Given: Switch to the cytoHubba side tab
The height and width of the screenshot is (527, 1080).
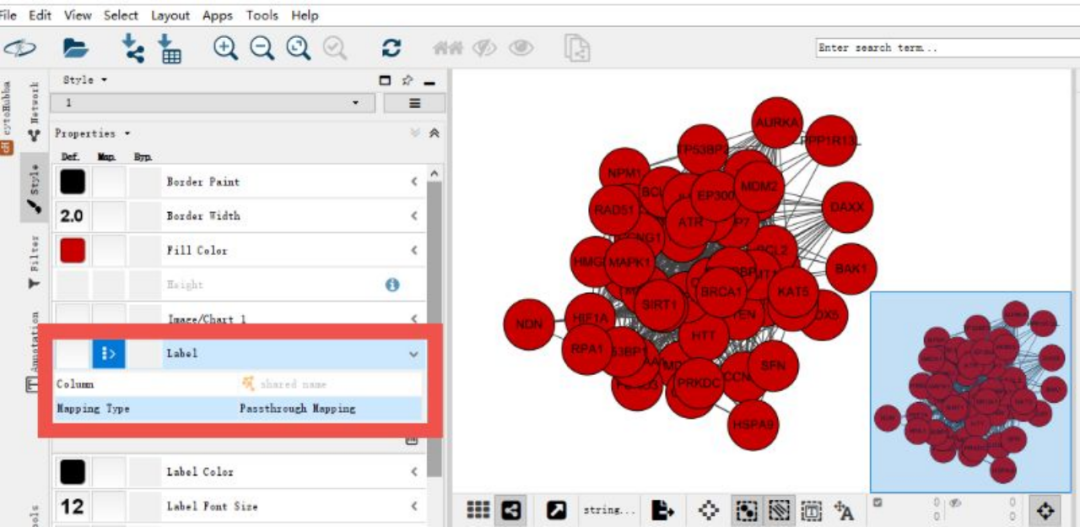Looking at the screenshot, I should click(x=7, y=117).
